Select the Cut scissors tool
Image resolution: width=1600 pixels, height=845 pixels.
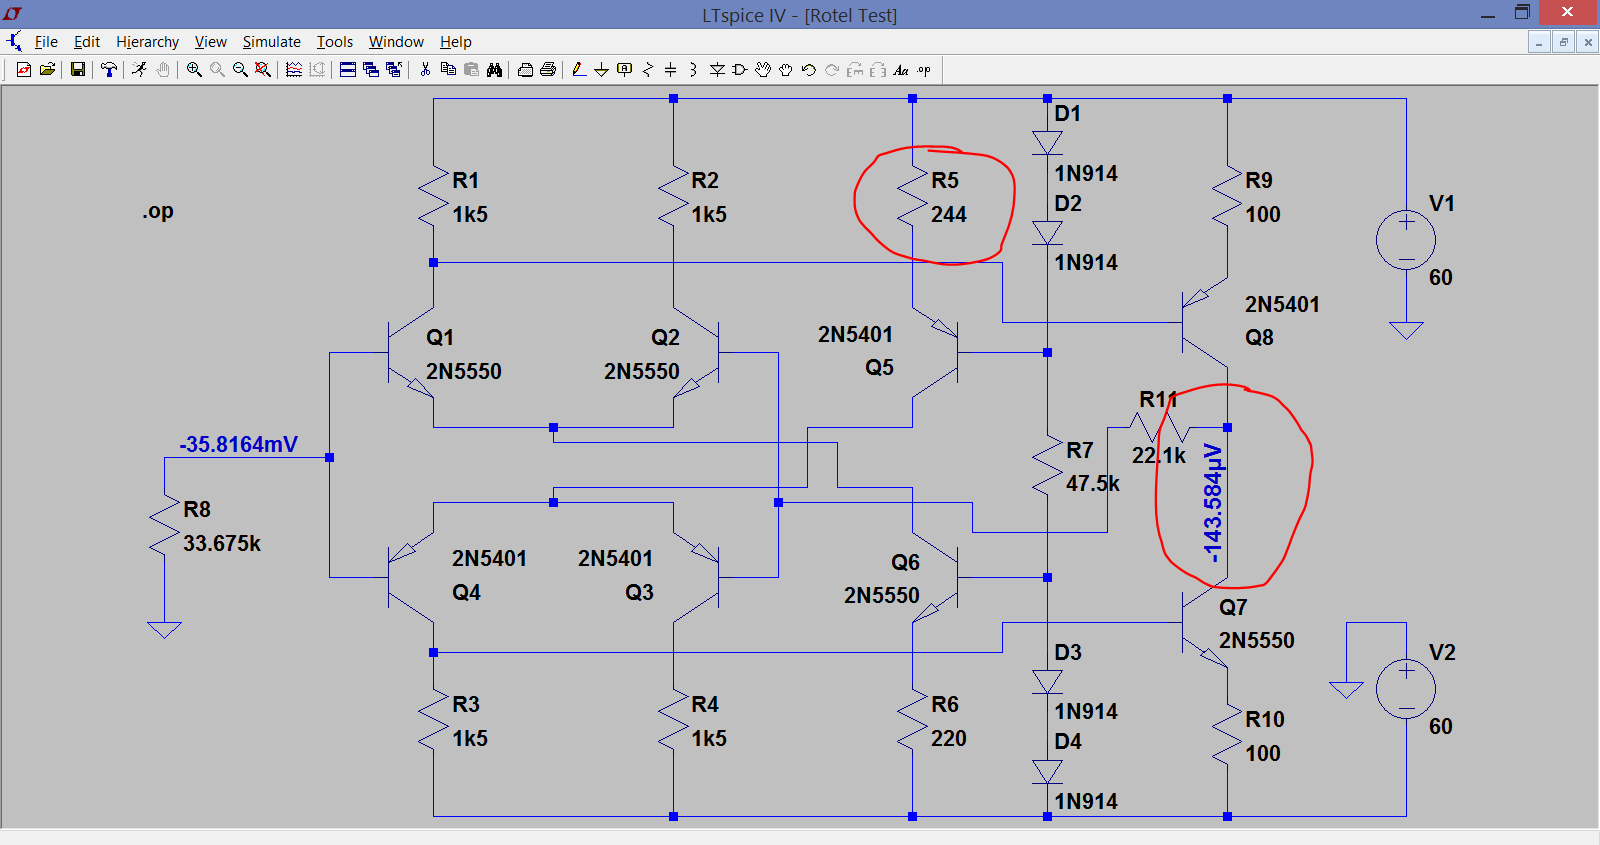coord(425,70)
